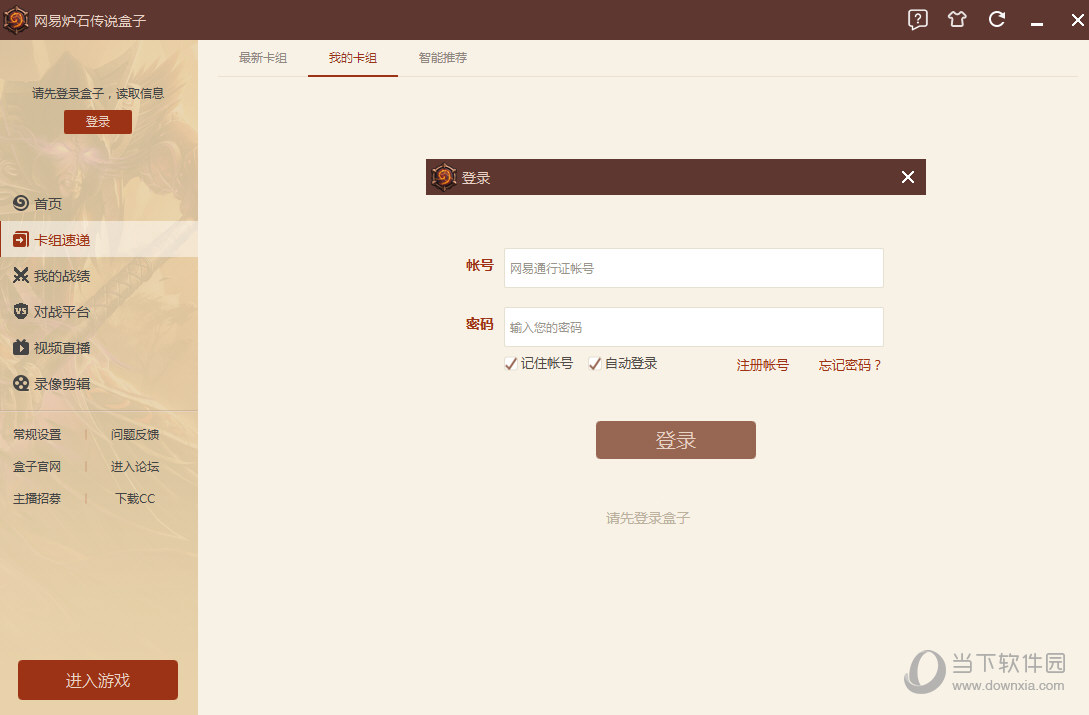Click the 进入游戏 button
1089x715 pixels.
point(97,679)
